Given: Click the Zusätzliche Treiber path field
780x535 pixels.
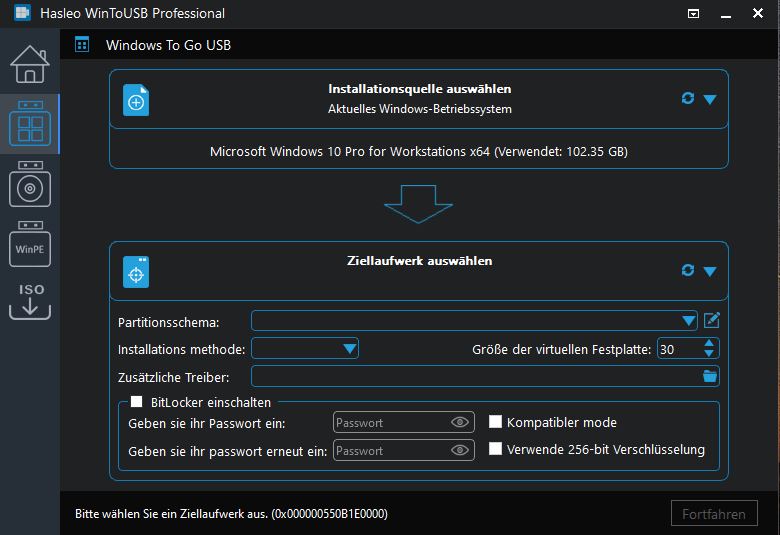Looking at the screenshot, I should [x=476, y=376].
